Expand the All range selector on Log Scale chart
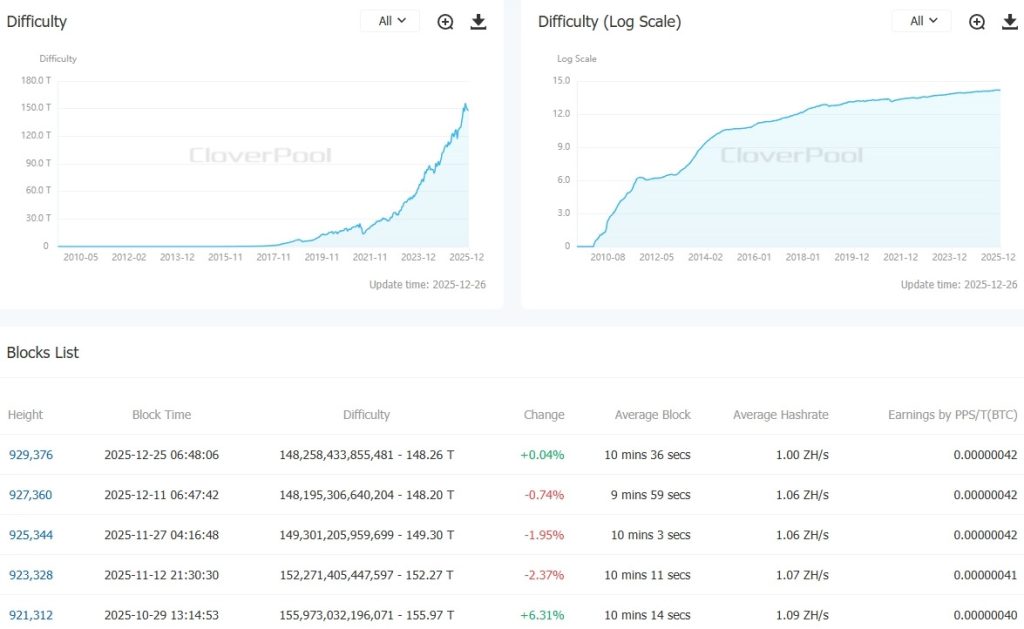Viewport: 1024px width, 629px height. click(x=922, y=21)
